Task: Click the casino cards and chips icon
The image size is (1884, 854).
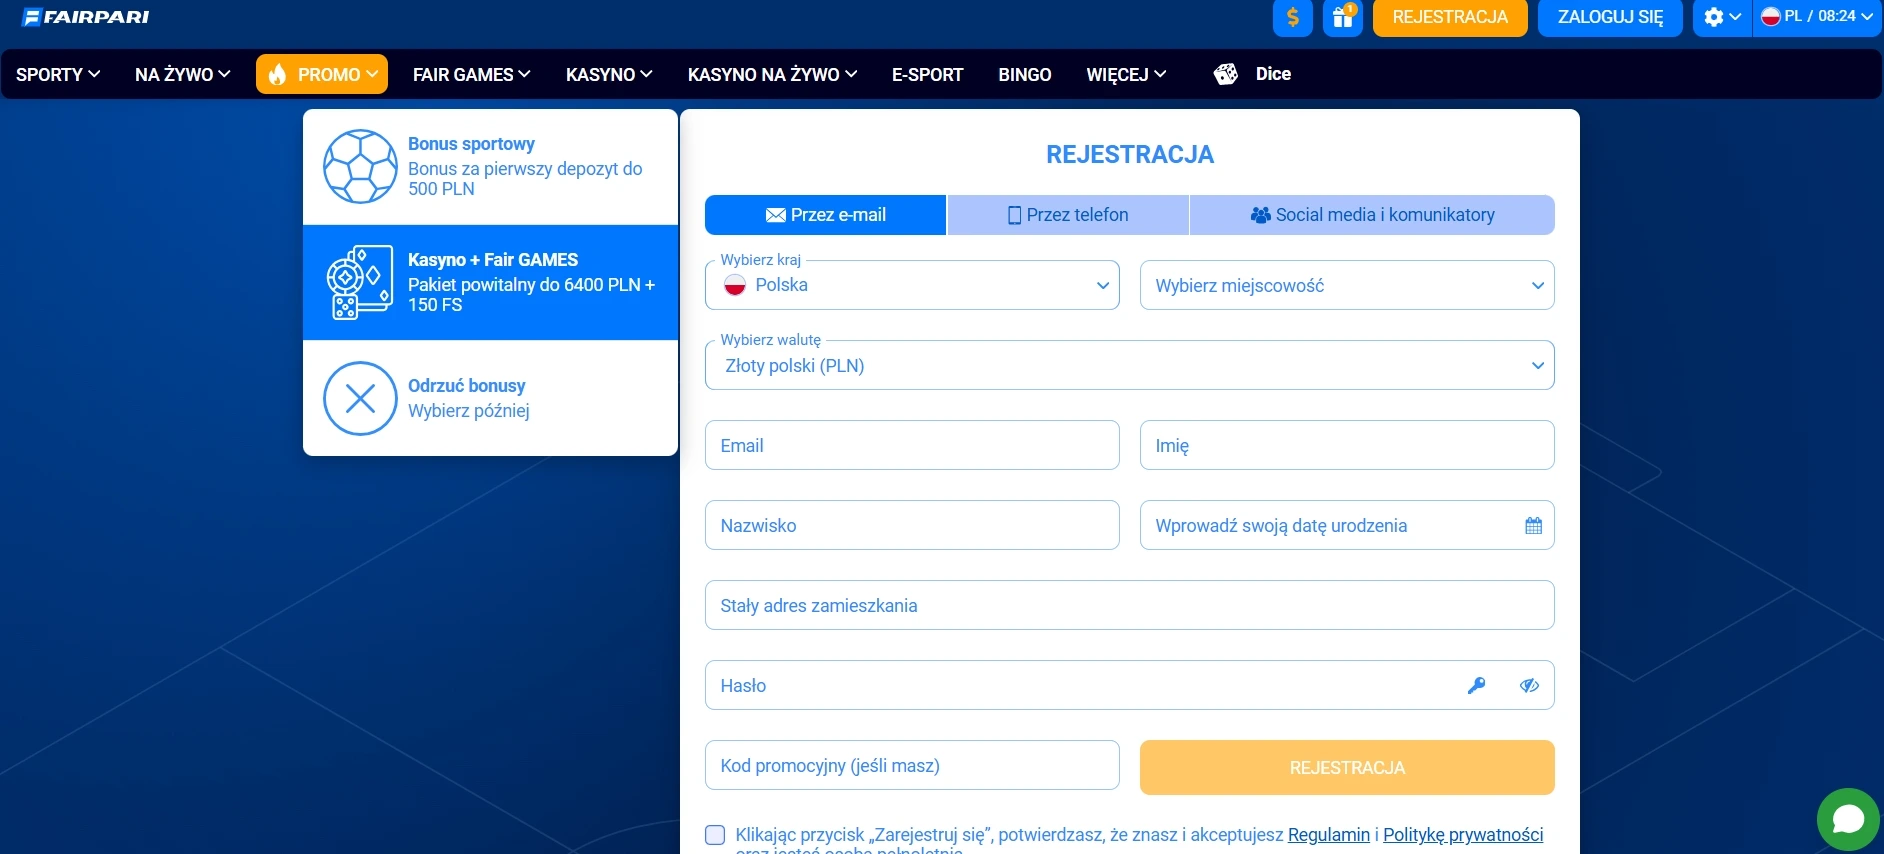Action: coord(360,282)
